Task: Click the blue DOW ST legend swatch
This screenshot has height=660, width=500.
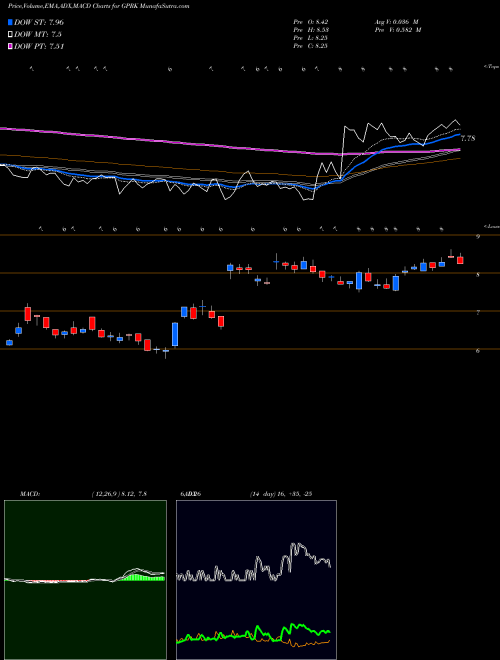Action: [x=11, y=22]
